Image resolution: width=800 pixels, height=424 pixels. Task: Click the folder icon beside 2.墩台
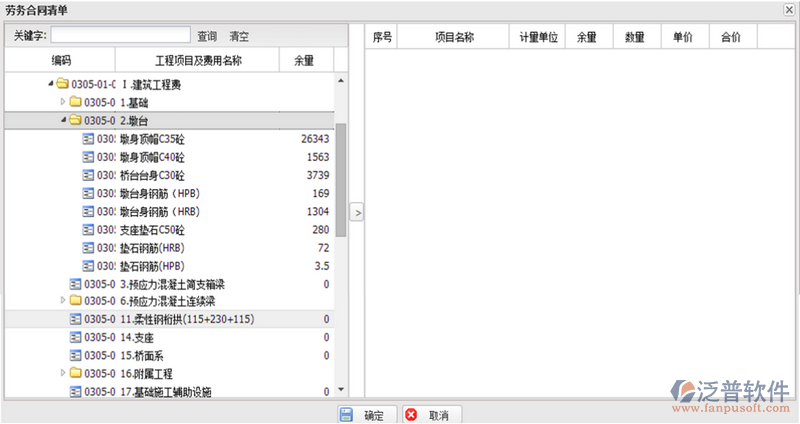(75, 121)
